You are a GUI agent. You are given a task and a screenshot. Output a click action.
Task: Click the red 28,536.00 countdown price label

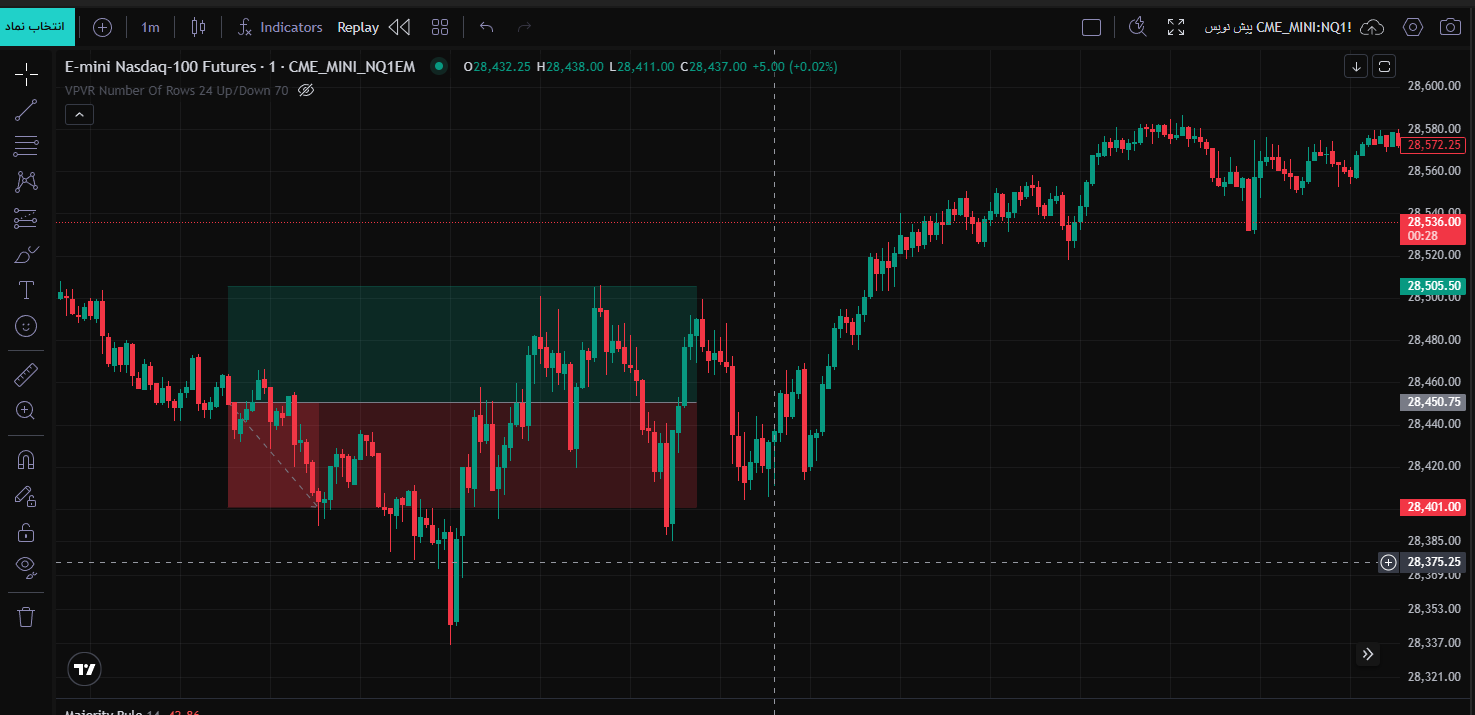1433,228
